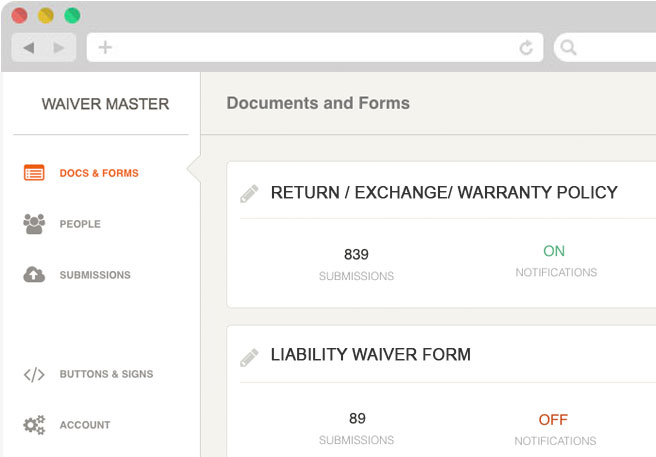656x457 pixels.
Task: Click the Documents and Forms heading
Action: coord(318,103)
